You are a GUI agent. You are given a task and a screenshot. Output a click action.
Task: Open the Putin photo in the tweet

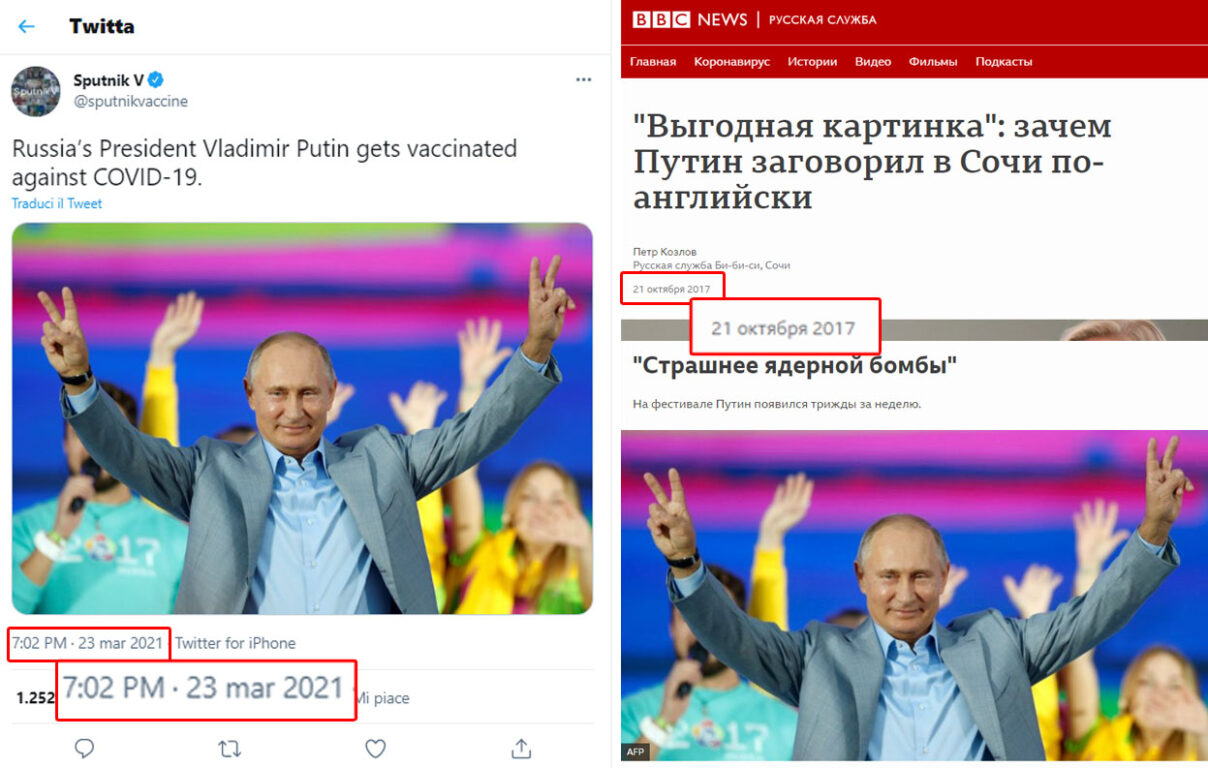[302, 418]
